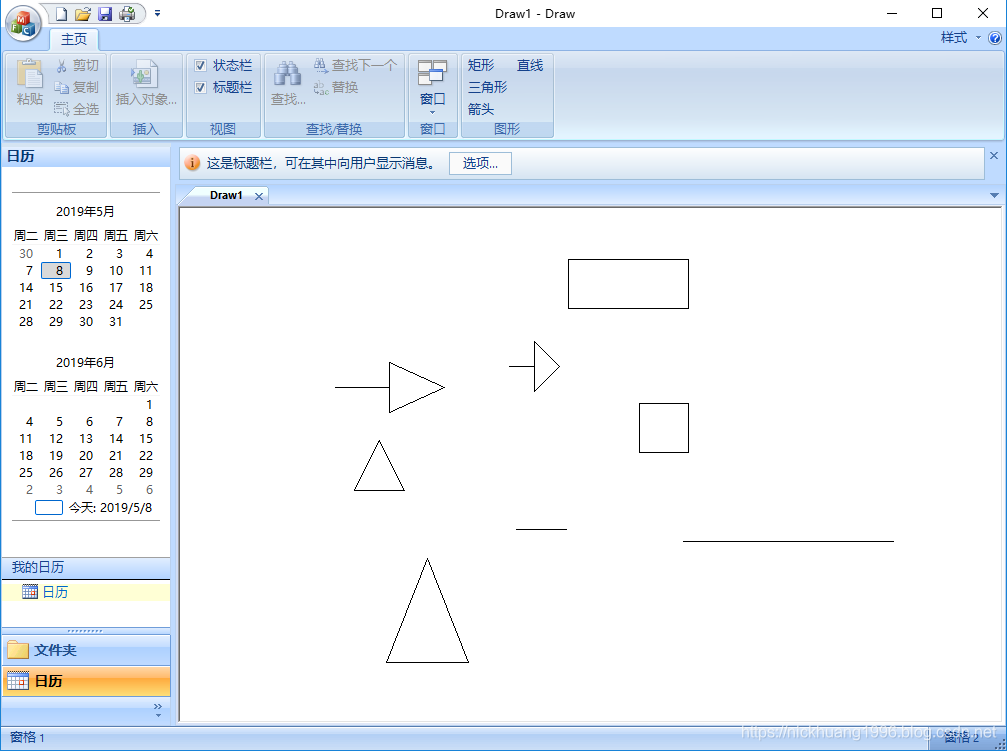
Task: Create a new document from quick access toolbar
Action: [x=61, y=13]
